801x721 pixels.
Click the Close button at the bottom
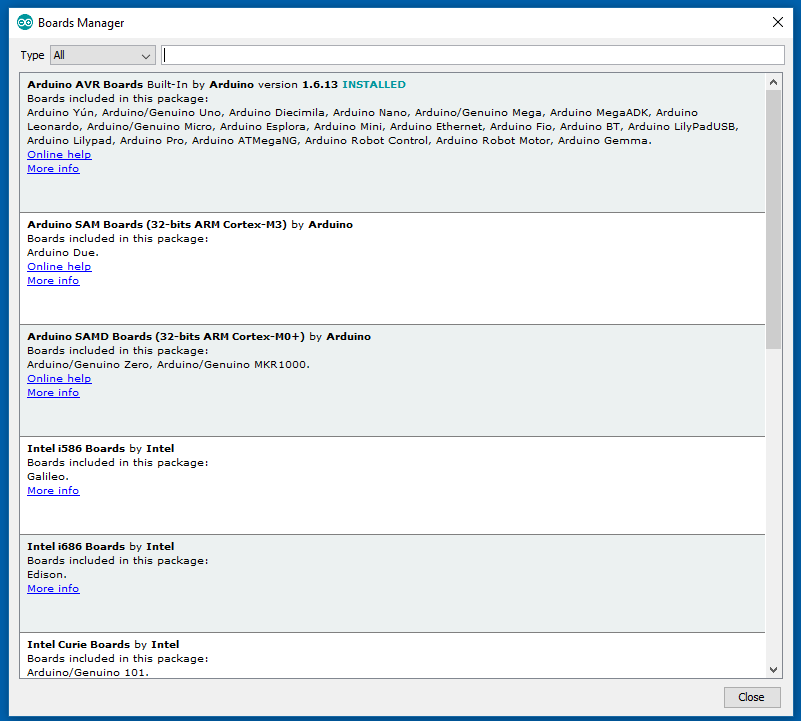click(751, 697)
